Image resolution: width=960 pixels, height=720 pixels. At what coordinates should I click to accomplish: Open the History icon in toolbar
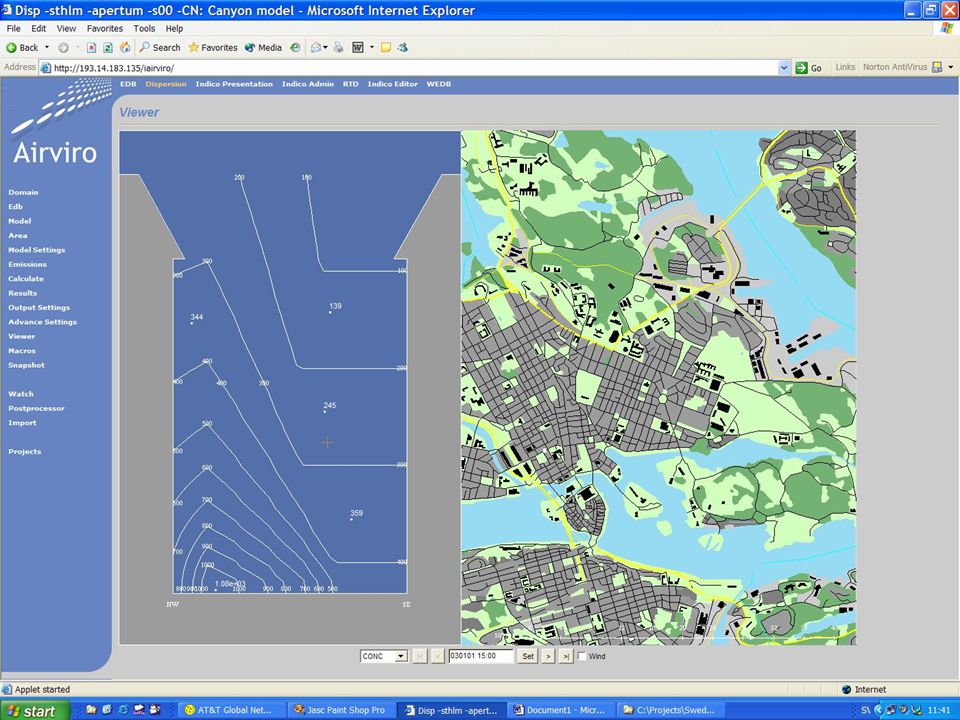click(x=295, y=47)
